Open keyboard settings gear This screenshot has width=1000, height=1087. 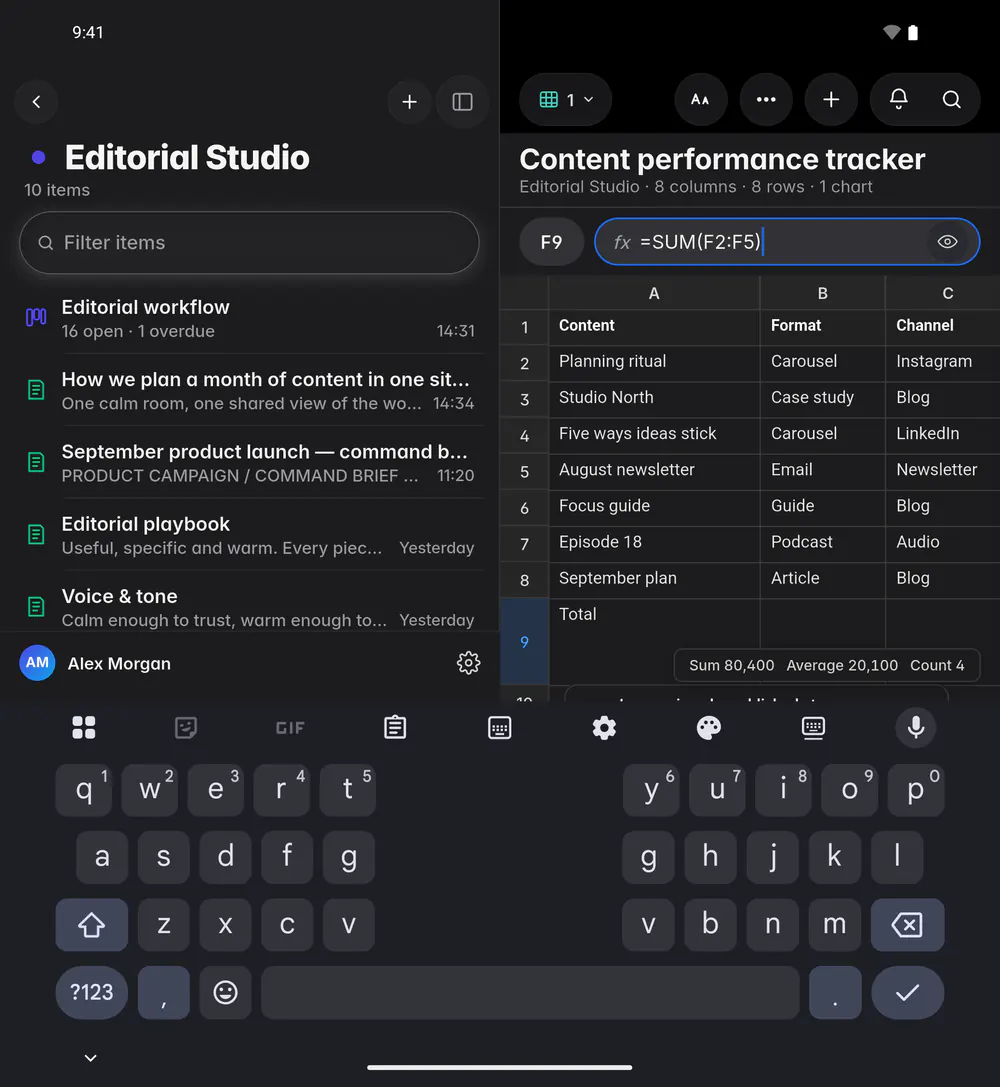604,728
